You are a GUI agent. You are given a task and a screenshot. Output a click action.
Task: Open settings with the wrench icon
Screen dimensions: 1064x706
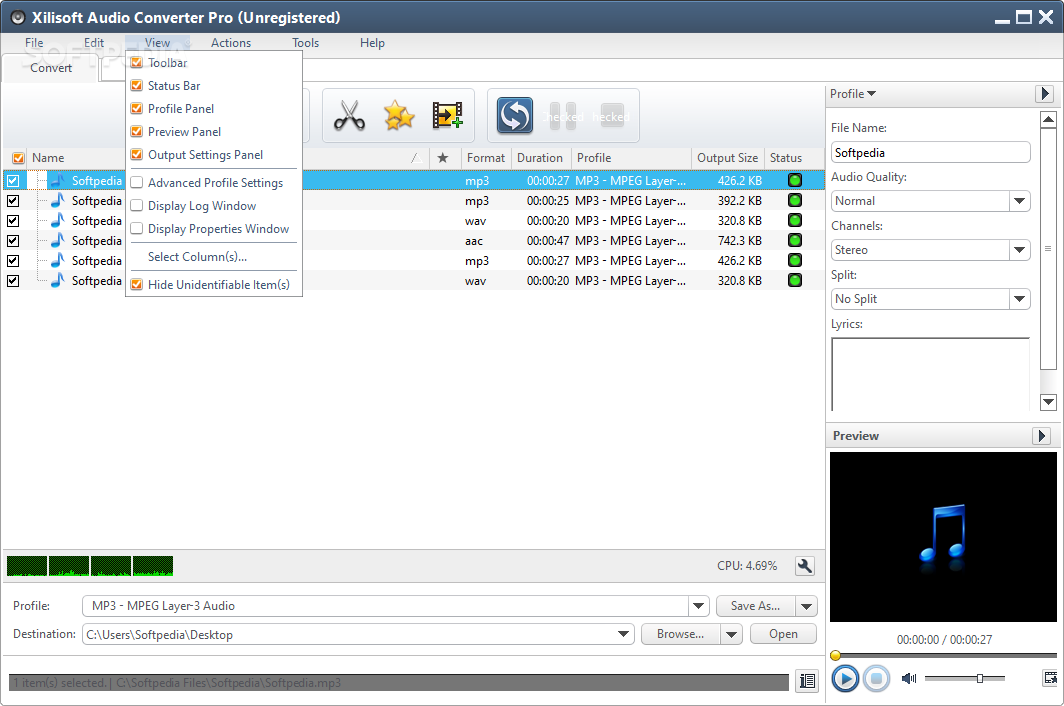[805, 566]
